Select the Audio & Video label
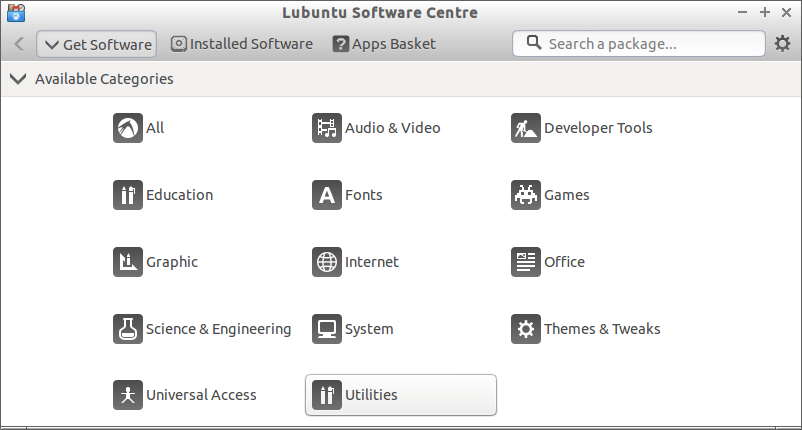The image size is (802, 430). click(x=392, y=128)
